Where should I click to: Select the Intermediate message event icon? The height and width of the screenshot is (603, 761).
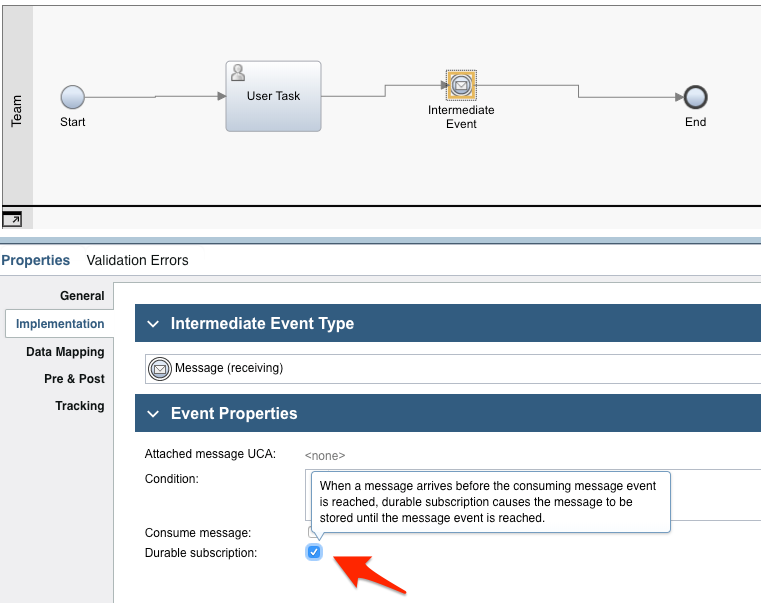[x=461, y=86]
